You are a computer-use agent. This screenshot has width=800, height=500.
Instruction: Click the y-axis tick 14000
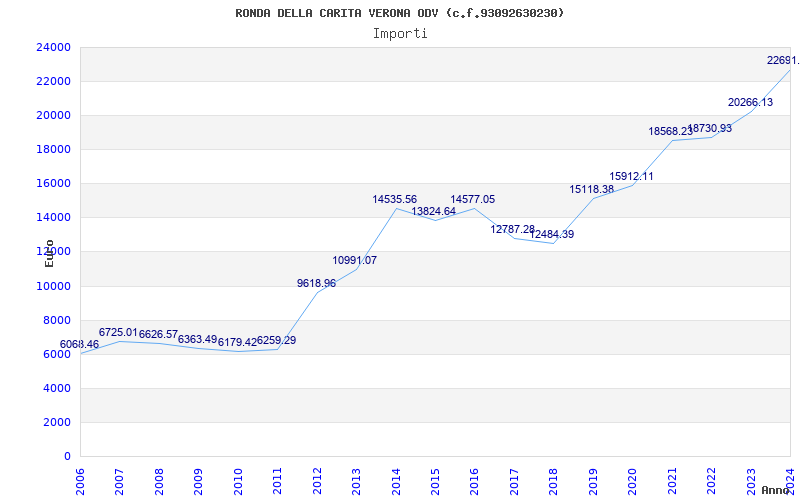click(53, 218)
